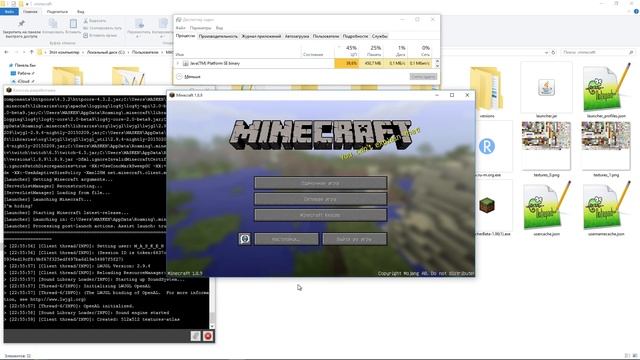Switch to App history tab in Task Manager

261,36
